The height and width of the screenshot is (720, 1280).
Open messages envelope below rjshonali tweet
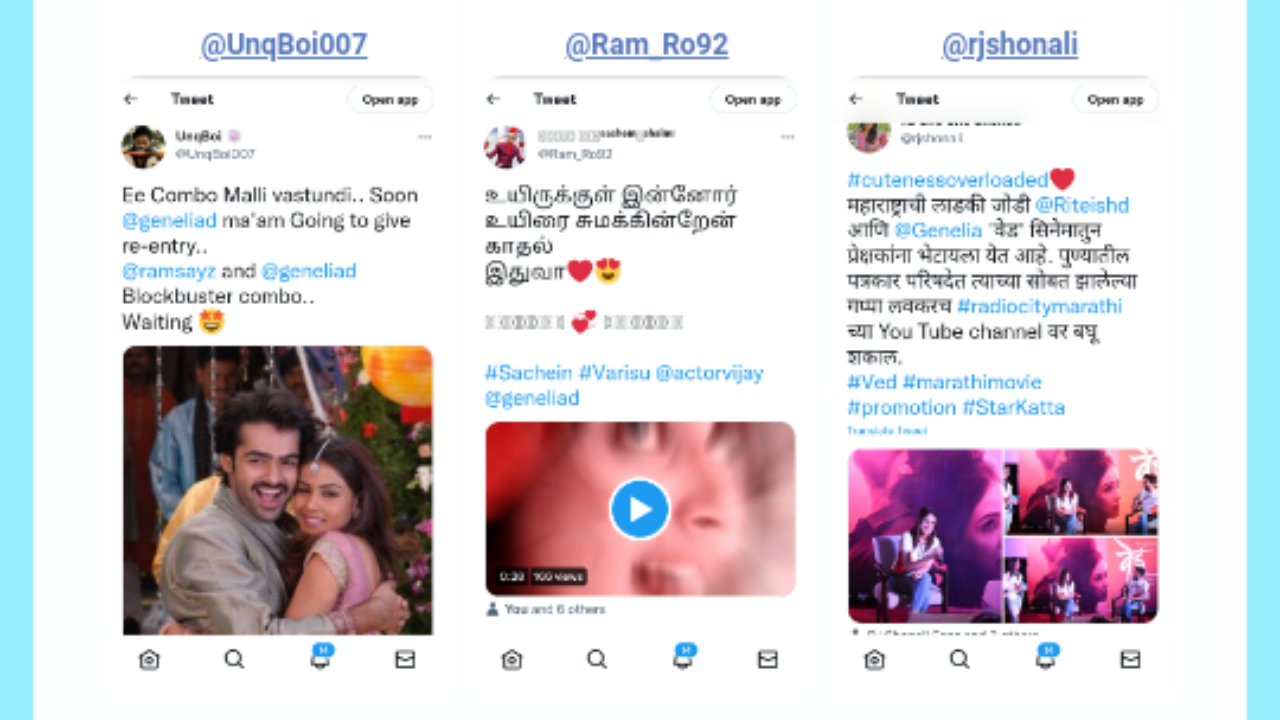pyautogui.click(x=1130, y=659)
